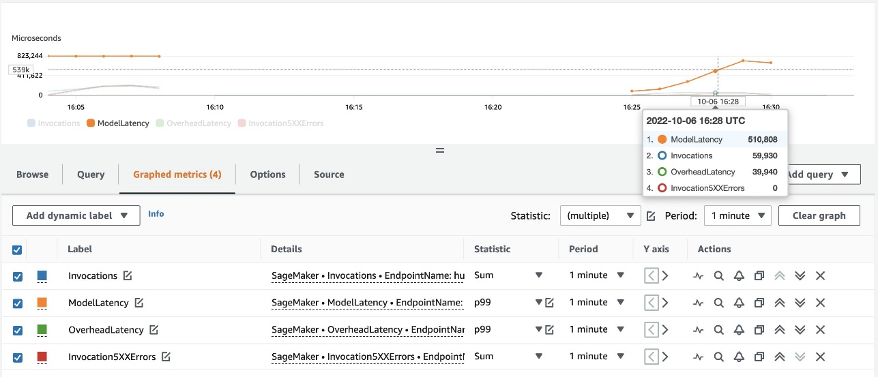Move the Invocations row down
The height and width of the screenshot is (377, 879).
coord(800,276)
